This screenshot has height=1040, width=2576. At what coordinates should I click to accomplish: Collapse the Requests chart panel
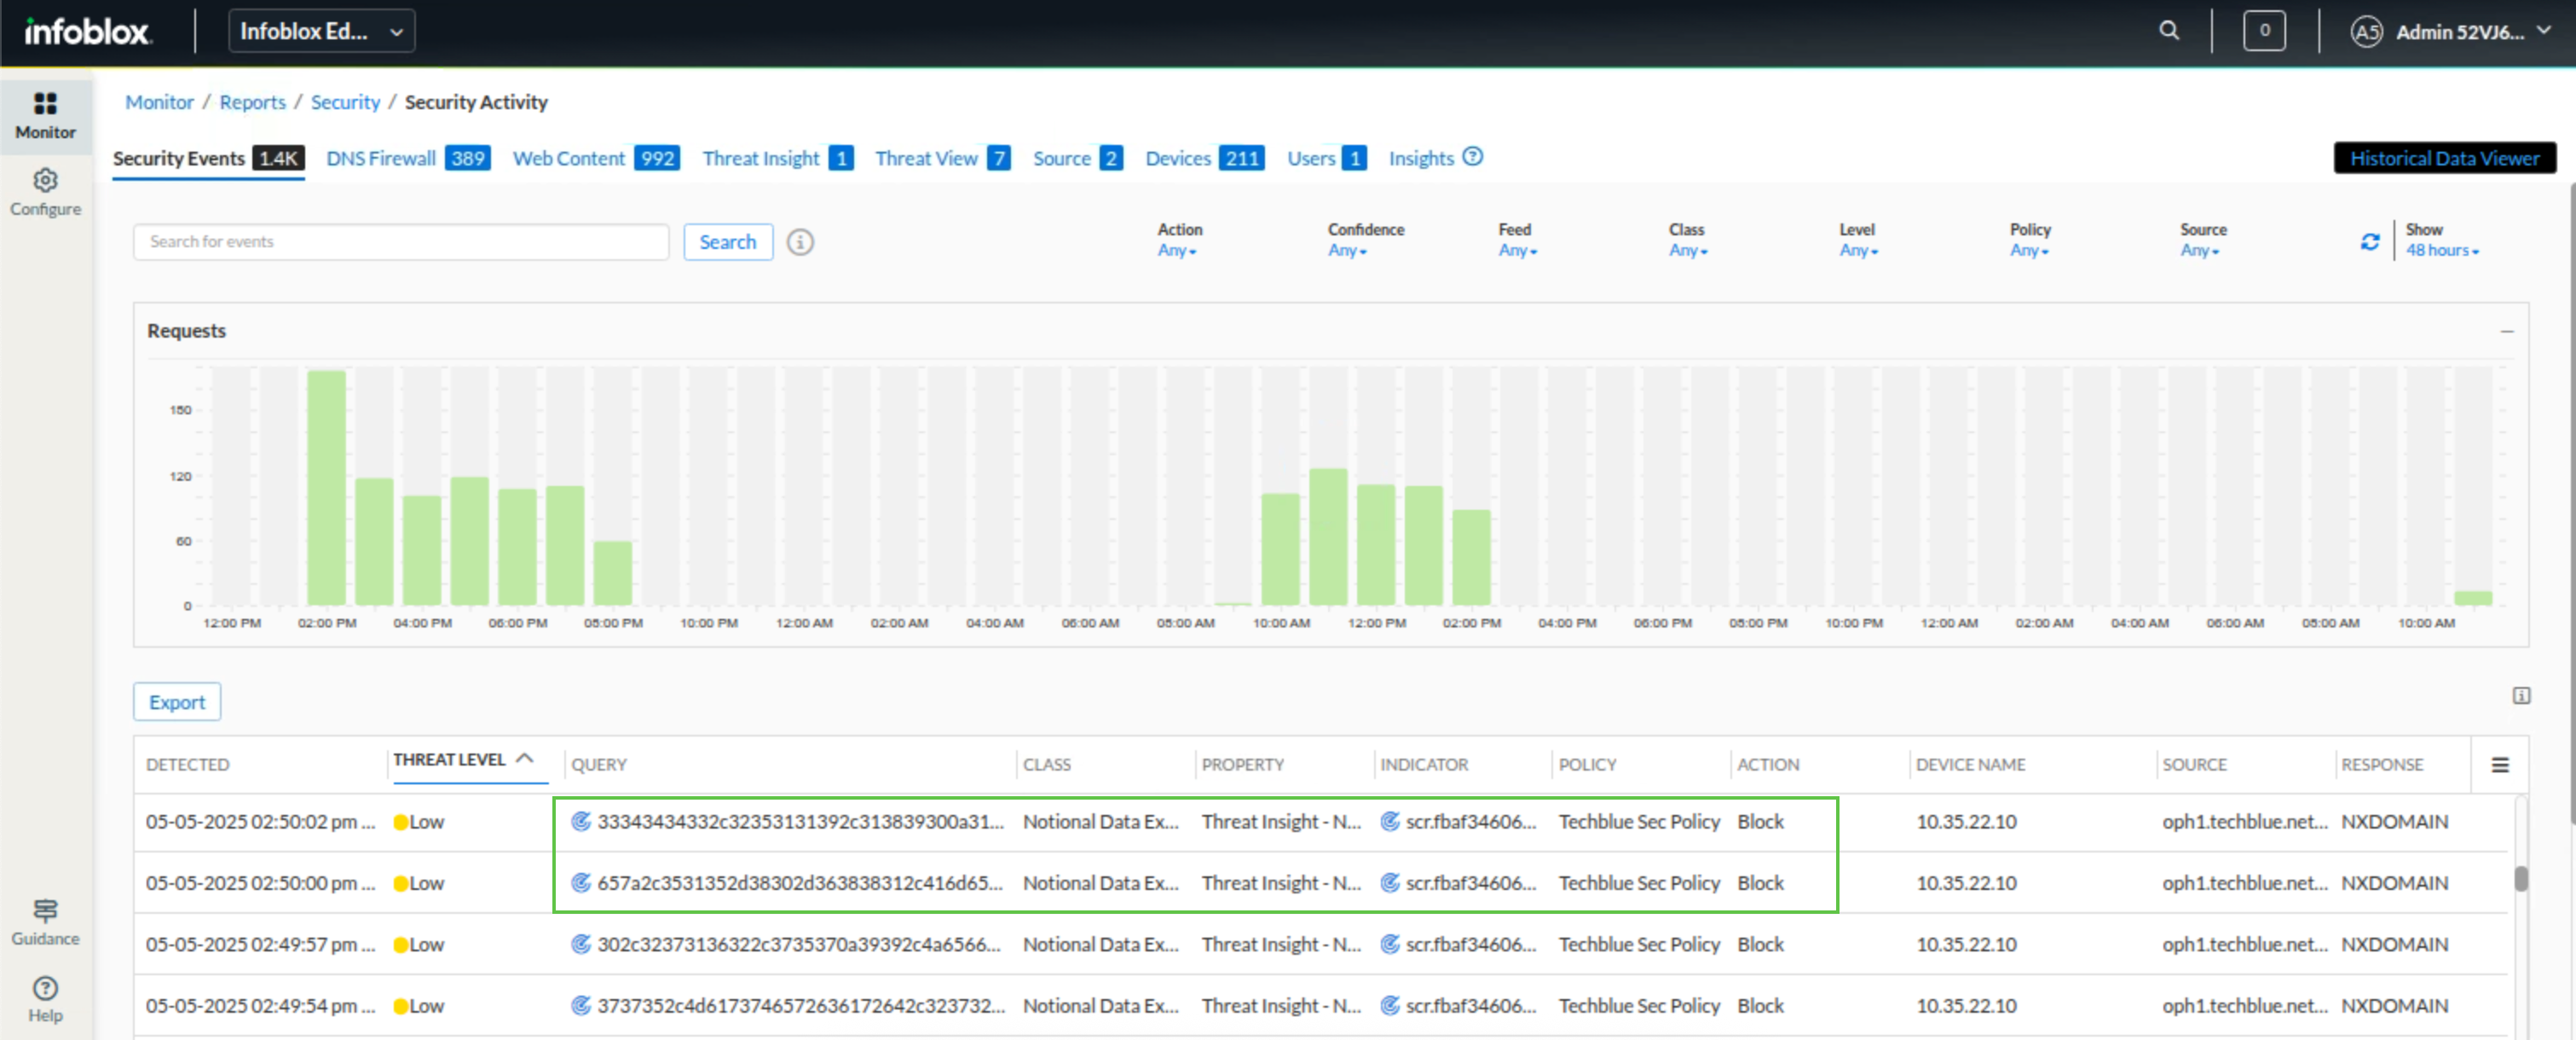click(x=2506, y=331)
